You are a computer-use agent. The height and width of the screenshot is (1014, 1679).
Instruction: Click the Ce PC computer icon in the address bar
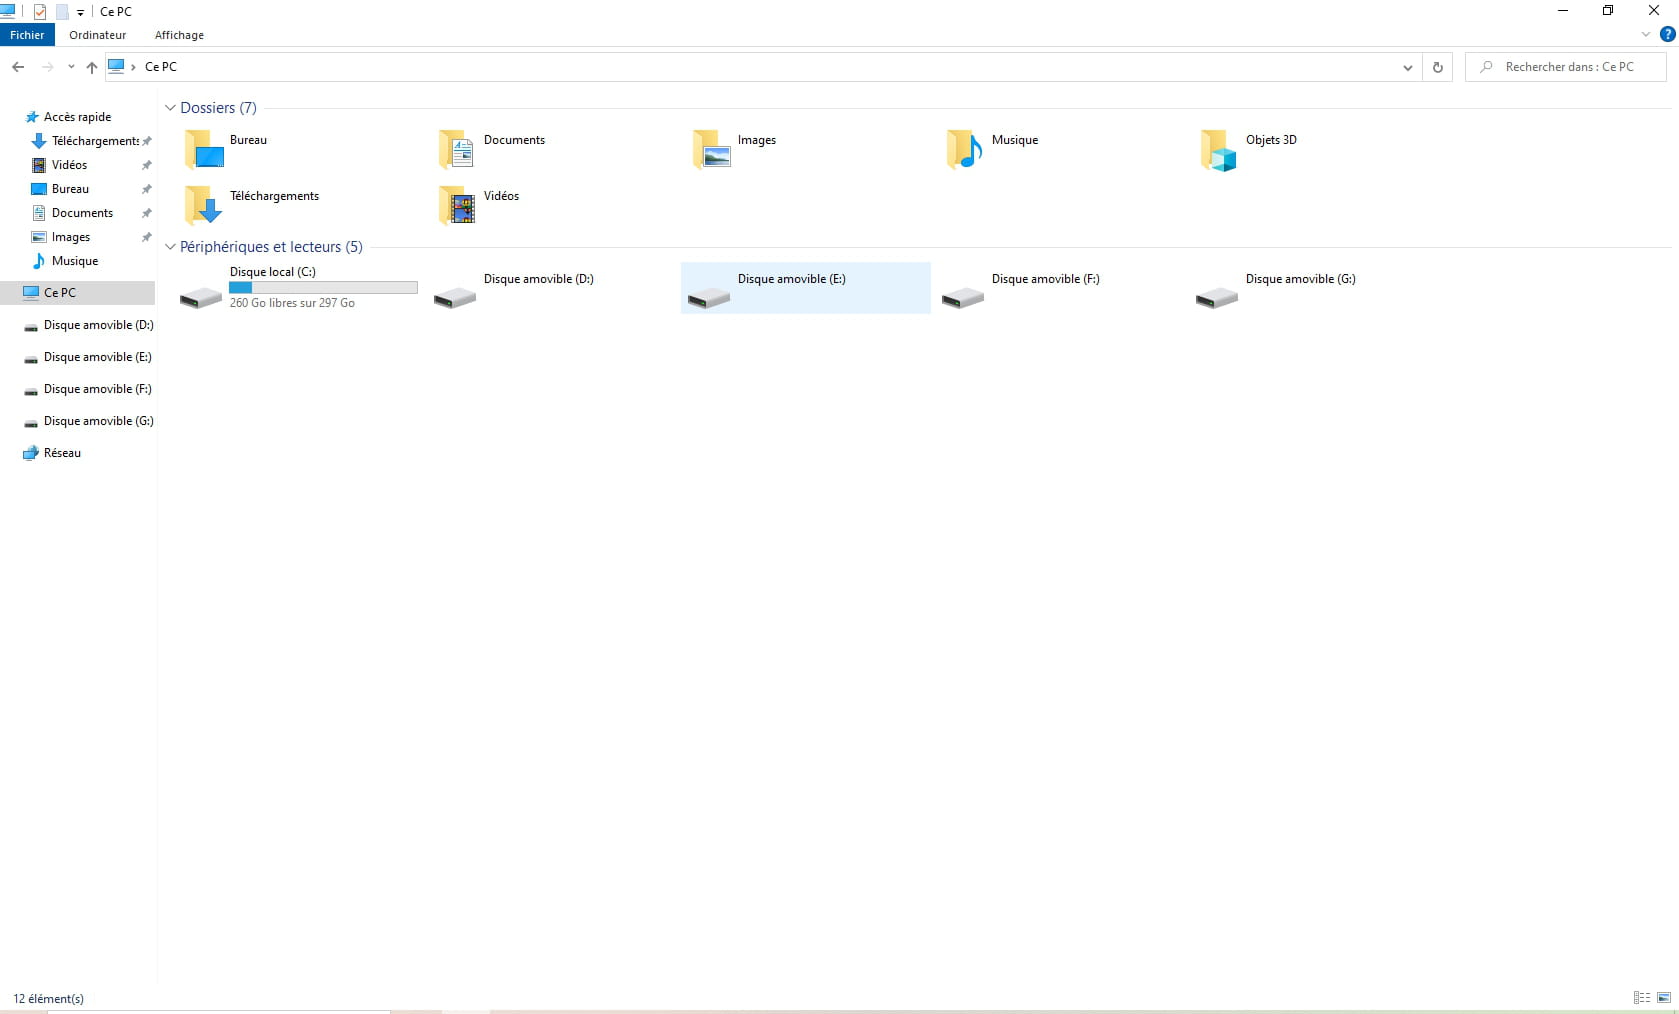pos(116,66)
